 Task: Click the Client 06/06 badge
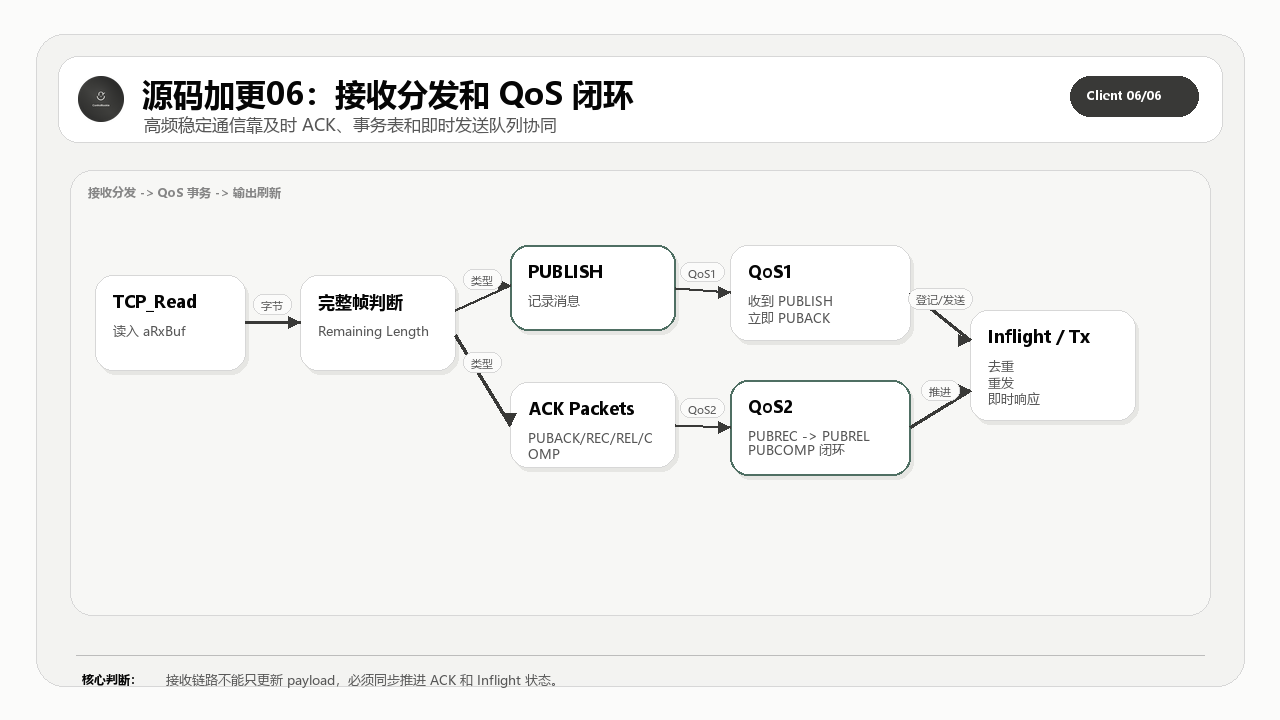(x=1134, y=96)
